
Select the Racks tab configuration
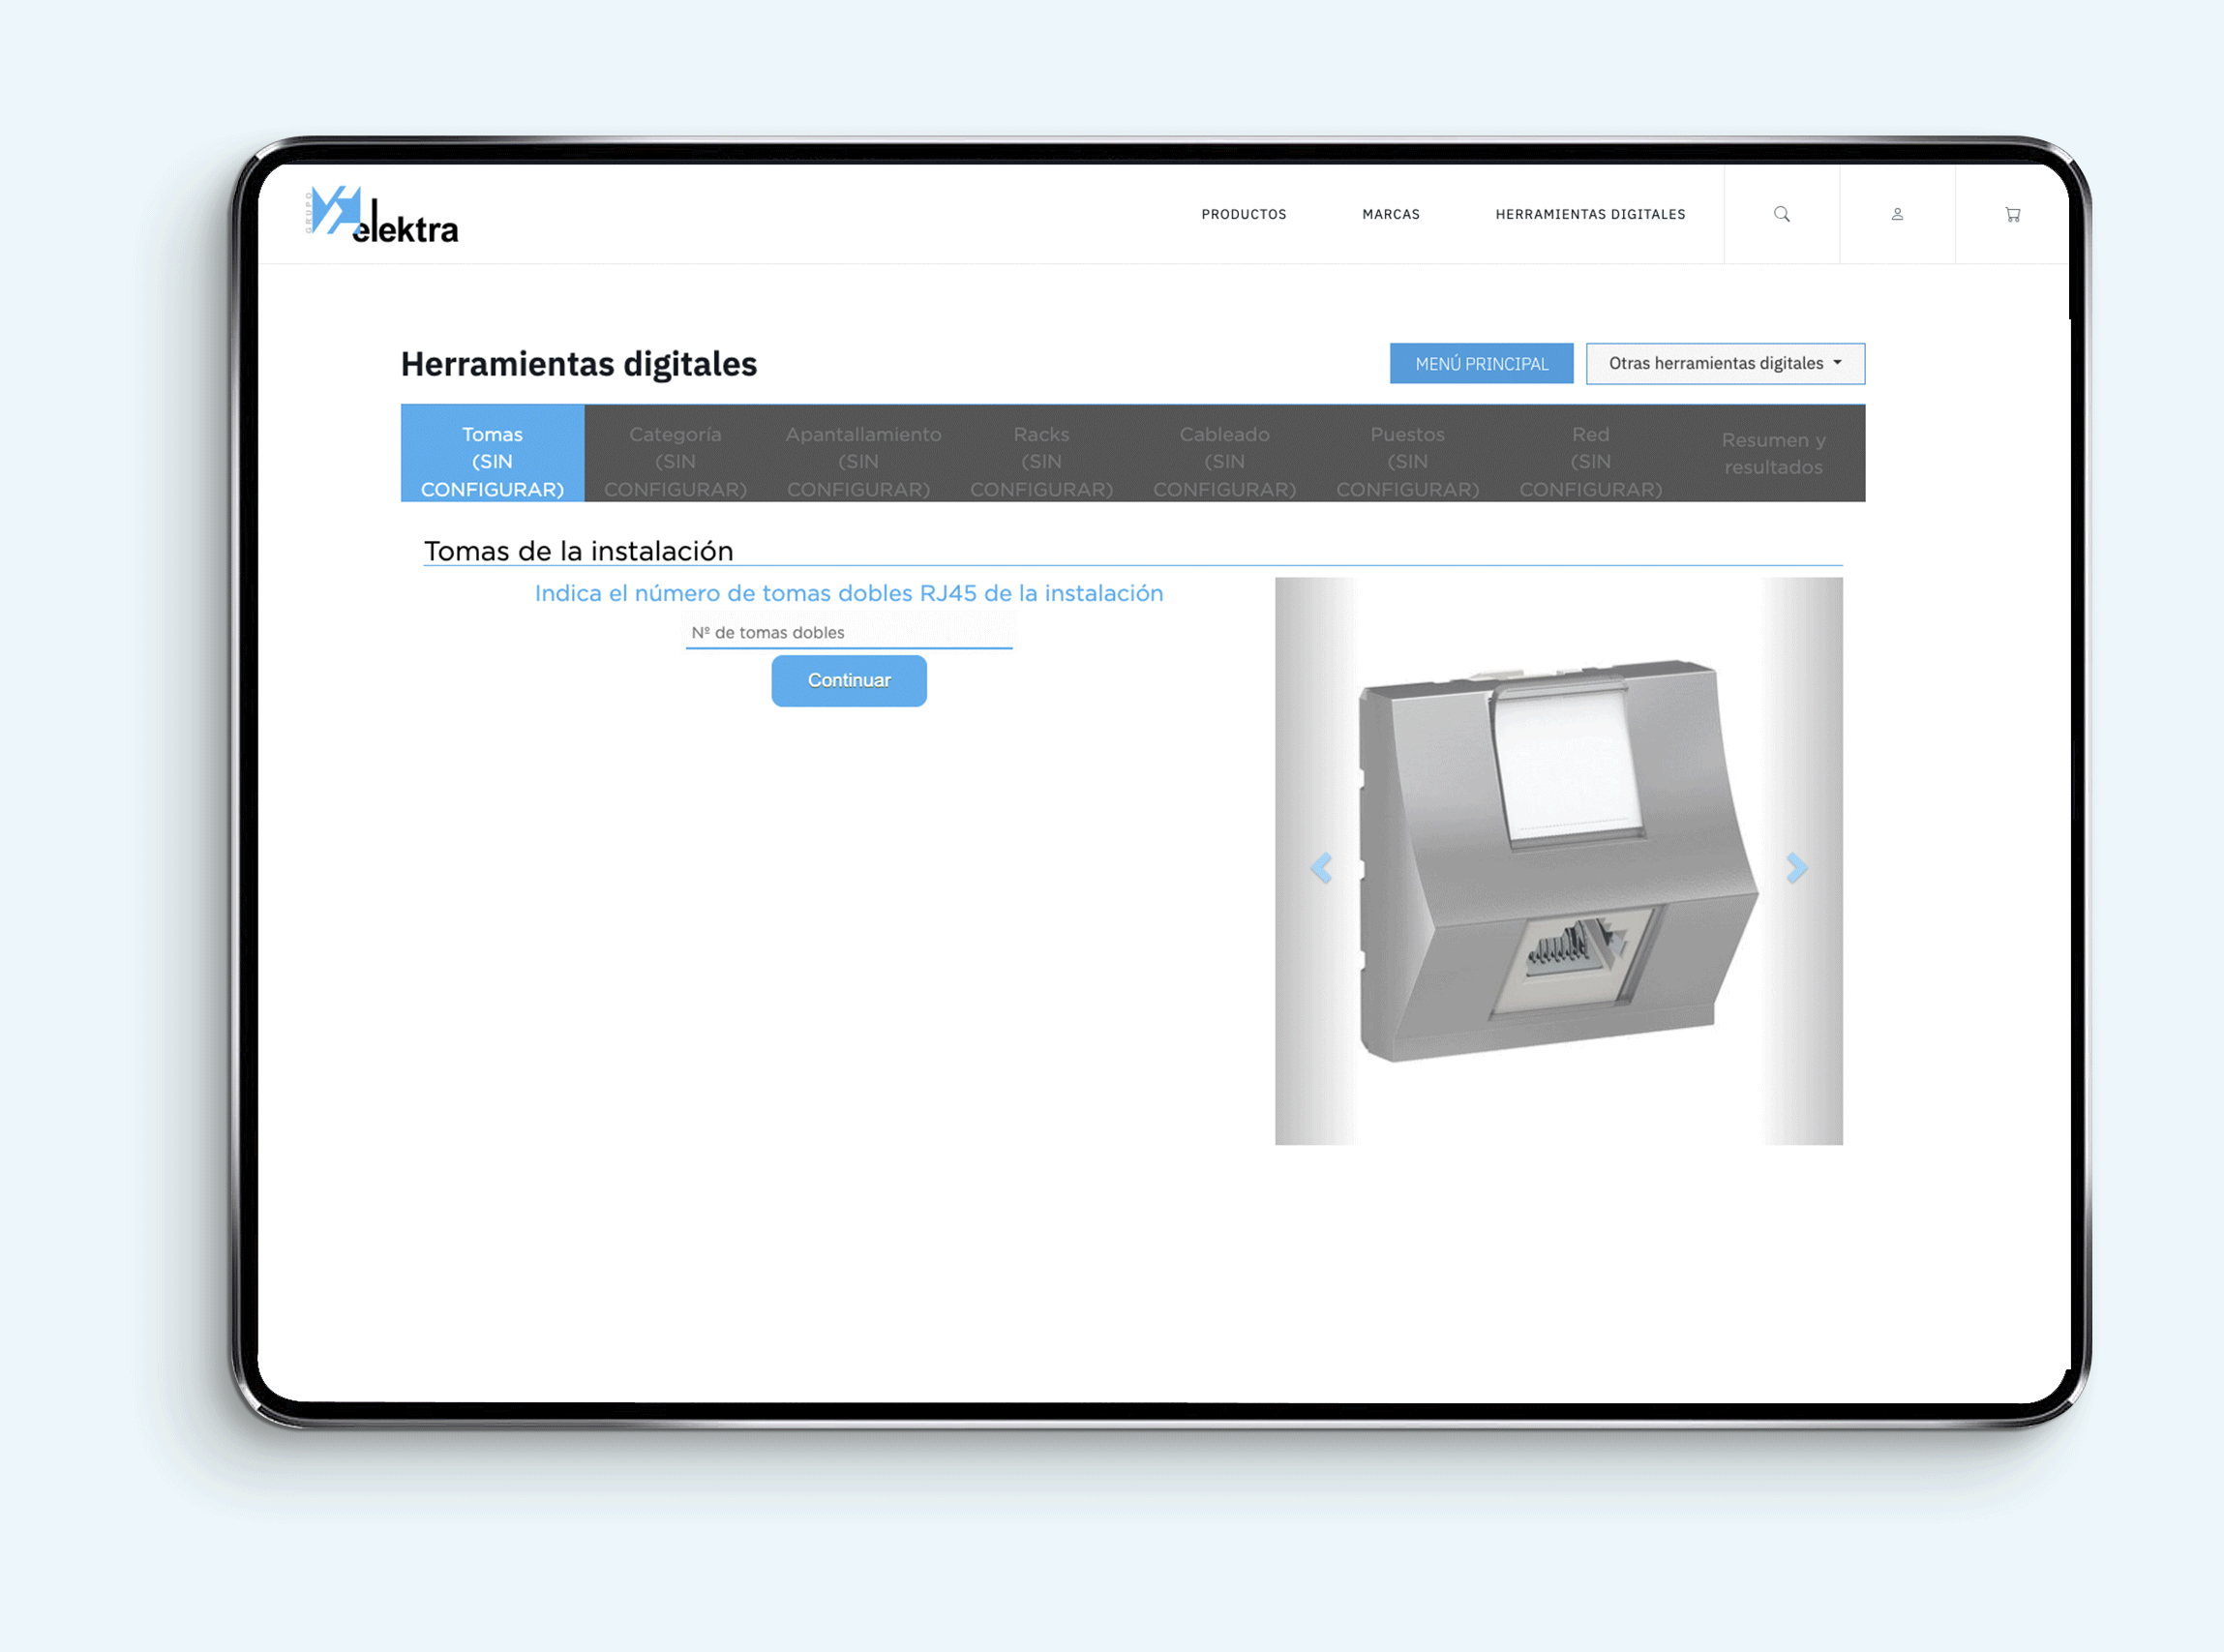tap(1042, 458)
